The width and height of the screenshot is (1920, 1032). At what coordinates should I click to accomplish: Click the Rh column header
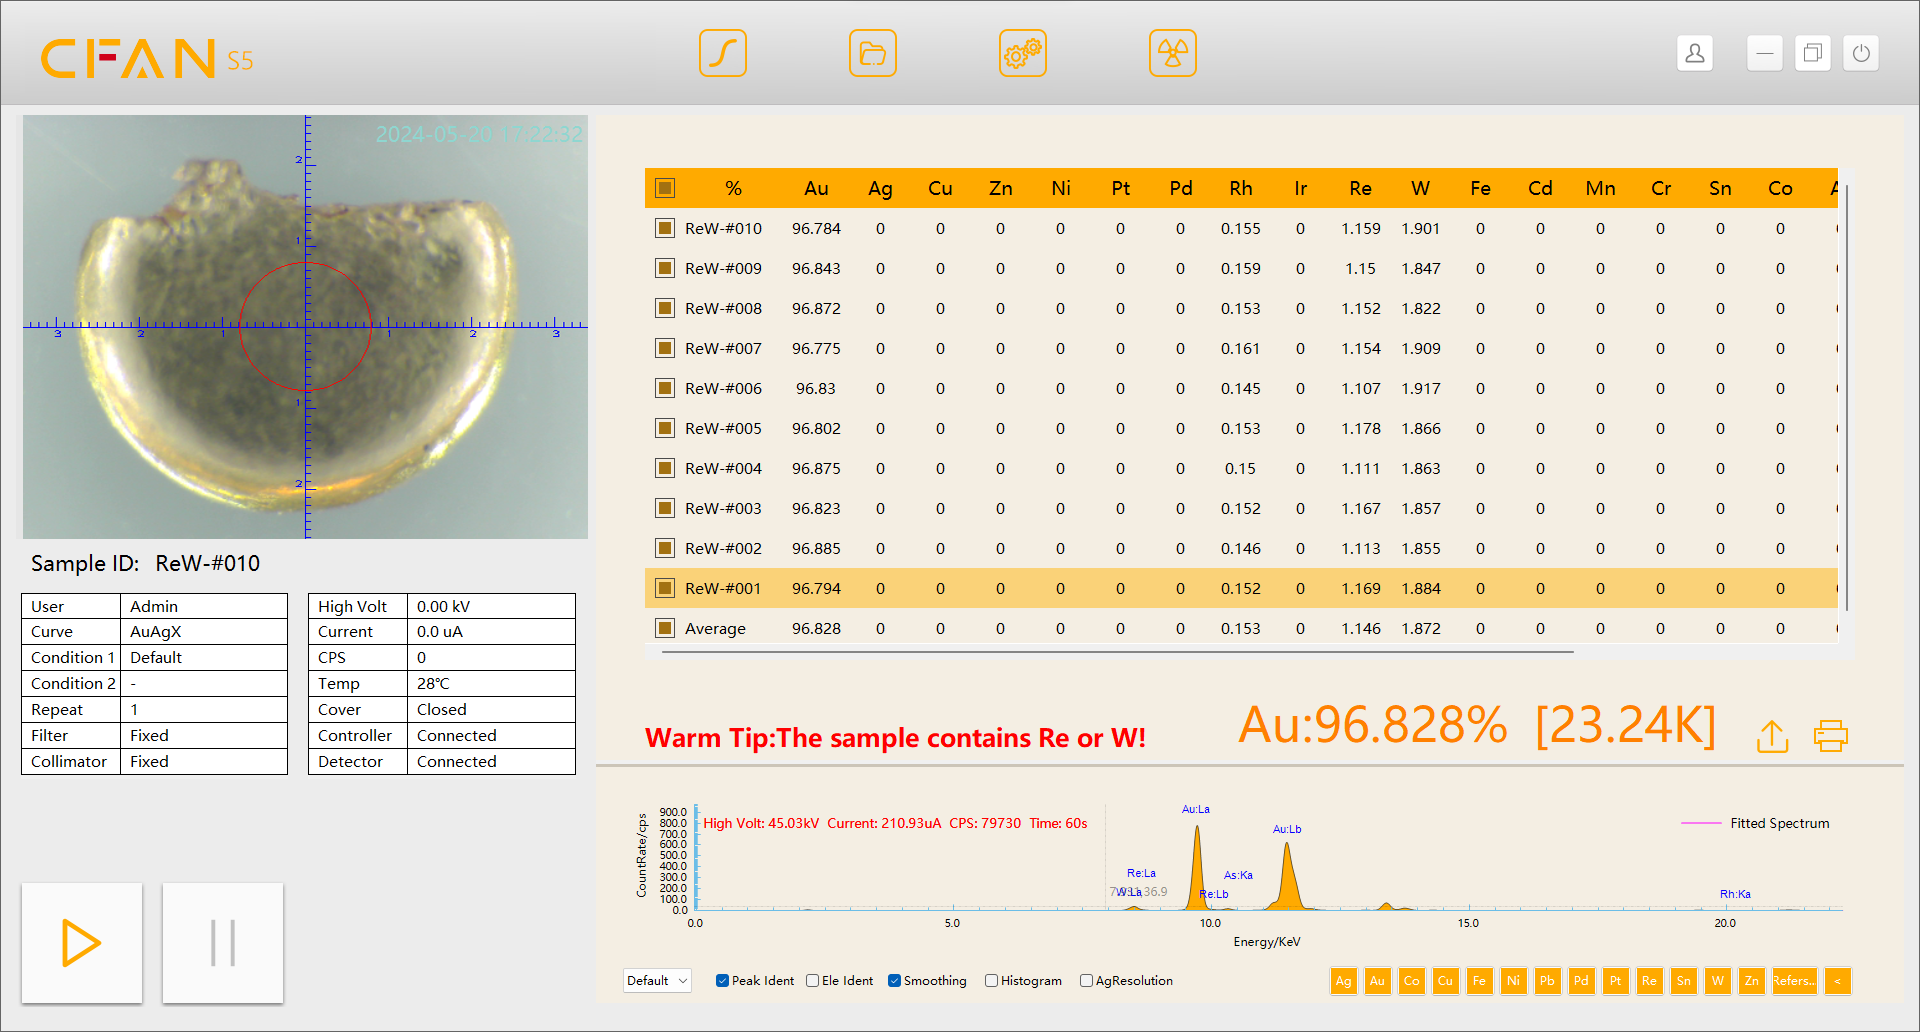coord(1241,188)
